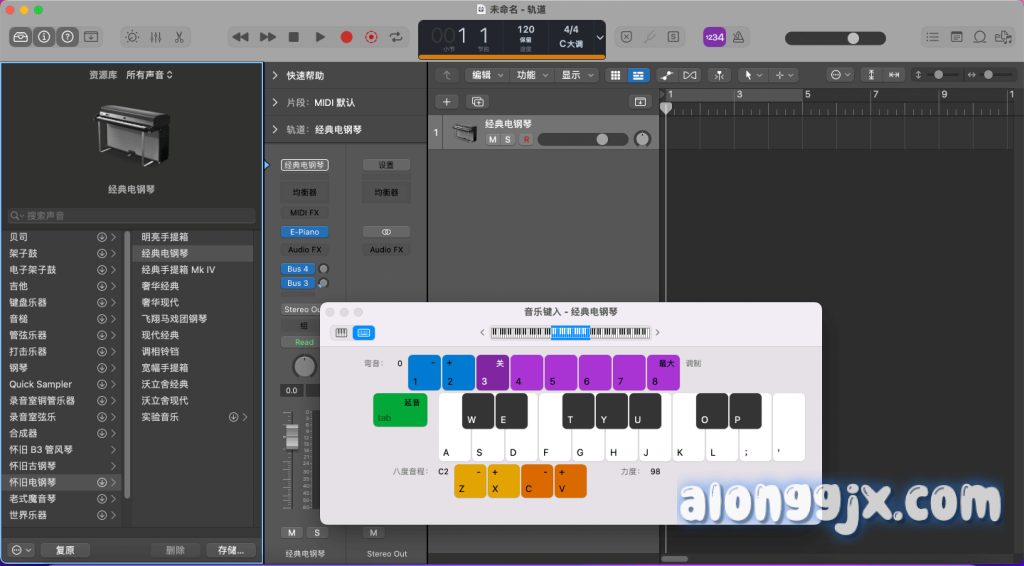Add a new track with plus button
1024x566 pixels.
click(447, 101)
